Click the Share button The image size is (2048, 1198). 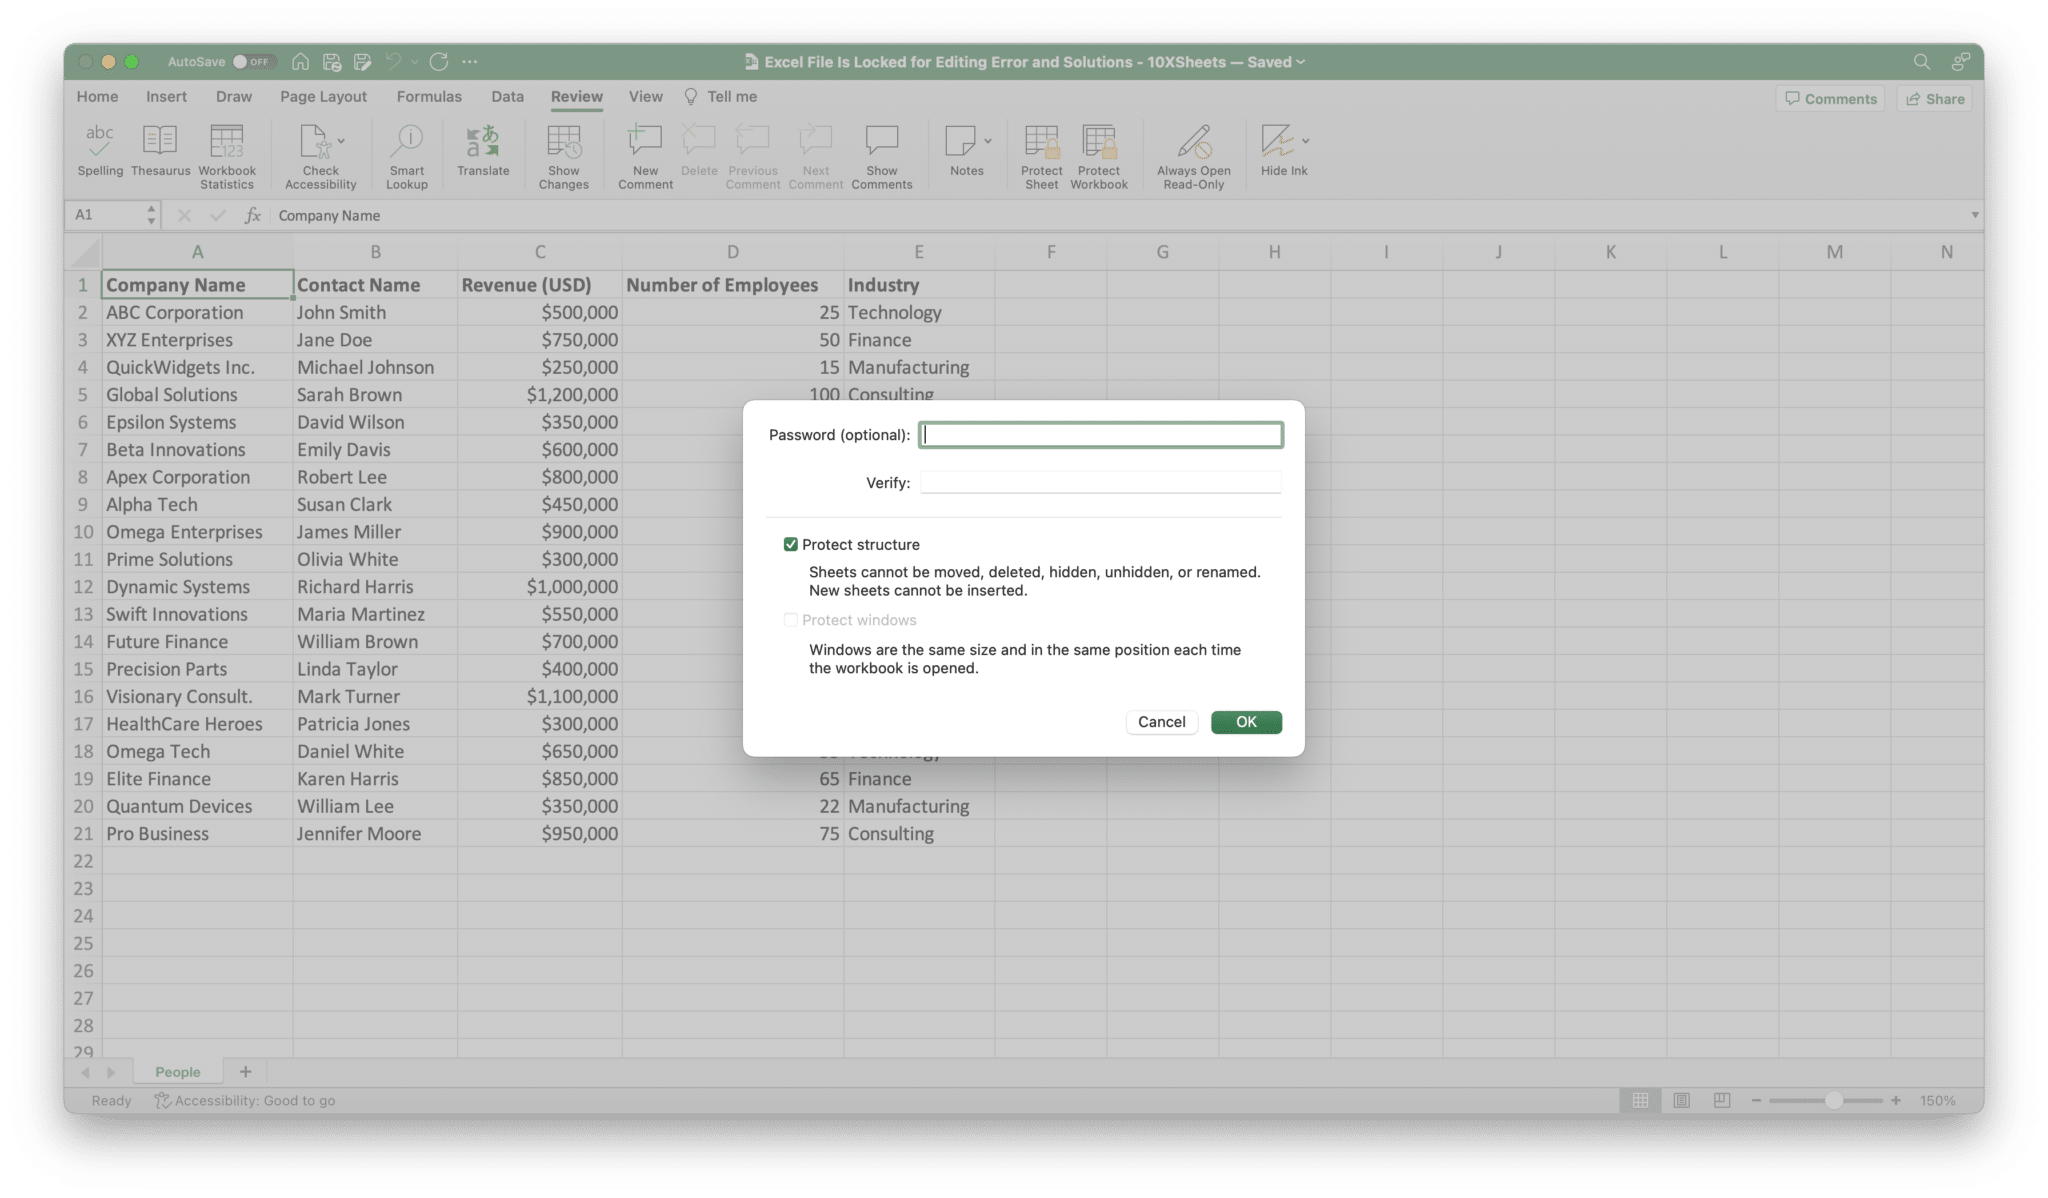[x=1935, y=98]
